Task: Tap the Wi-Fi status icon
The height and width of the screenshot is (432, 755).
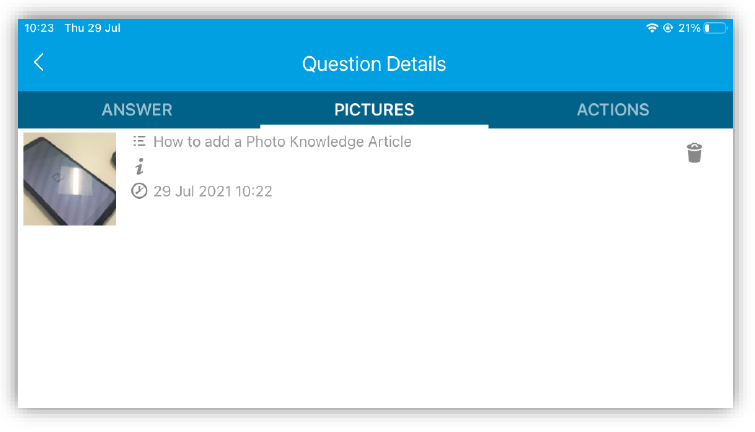Action: pos(652,28)
